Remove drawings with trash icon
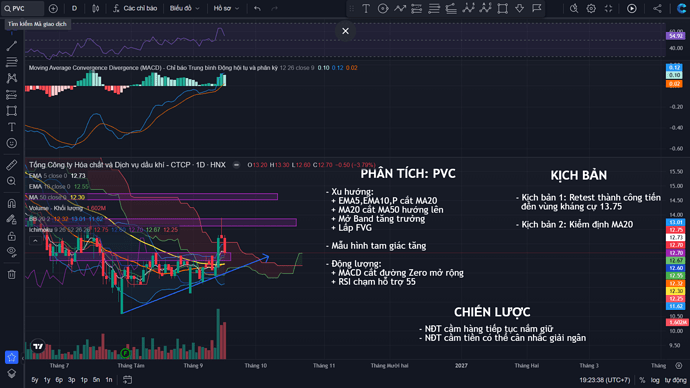Image resolution: width=690 pixels, height=388 pixels. point(12,274)
